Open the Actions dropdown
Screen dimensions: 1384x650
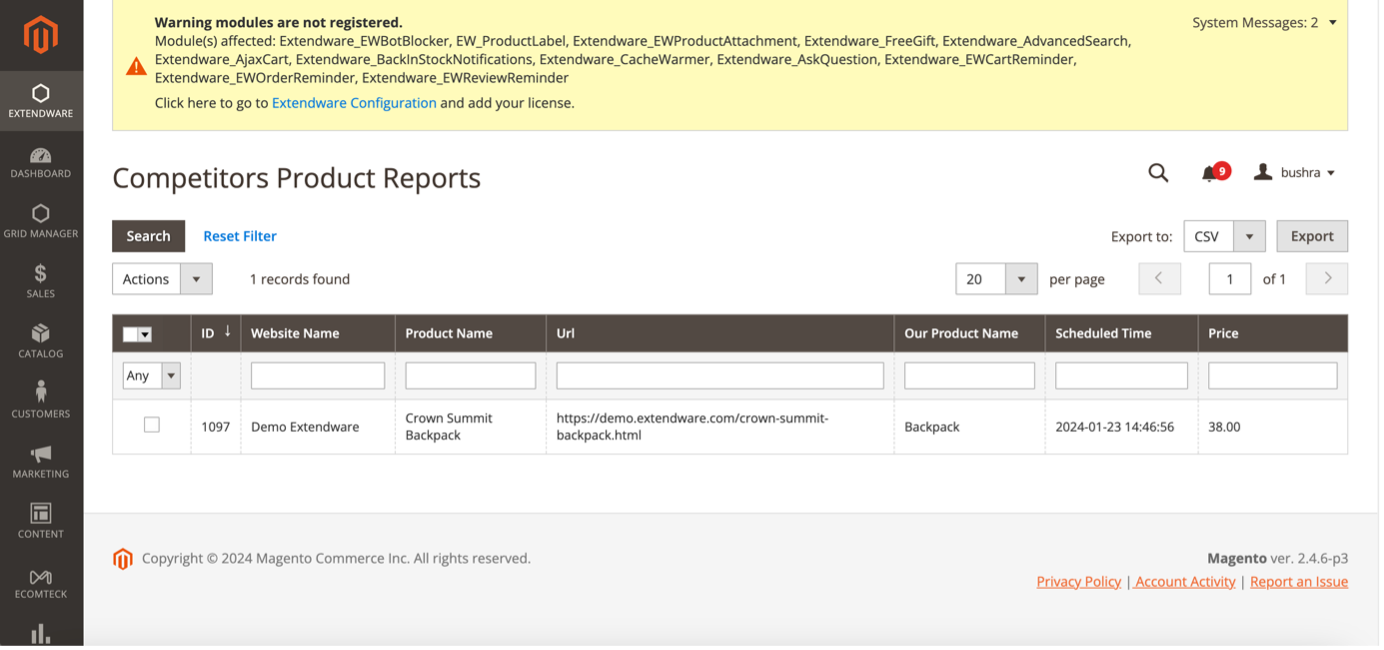pos(162,279)
